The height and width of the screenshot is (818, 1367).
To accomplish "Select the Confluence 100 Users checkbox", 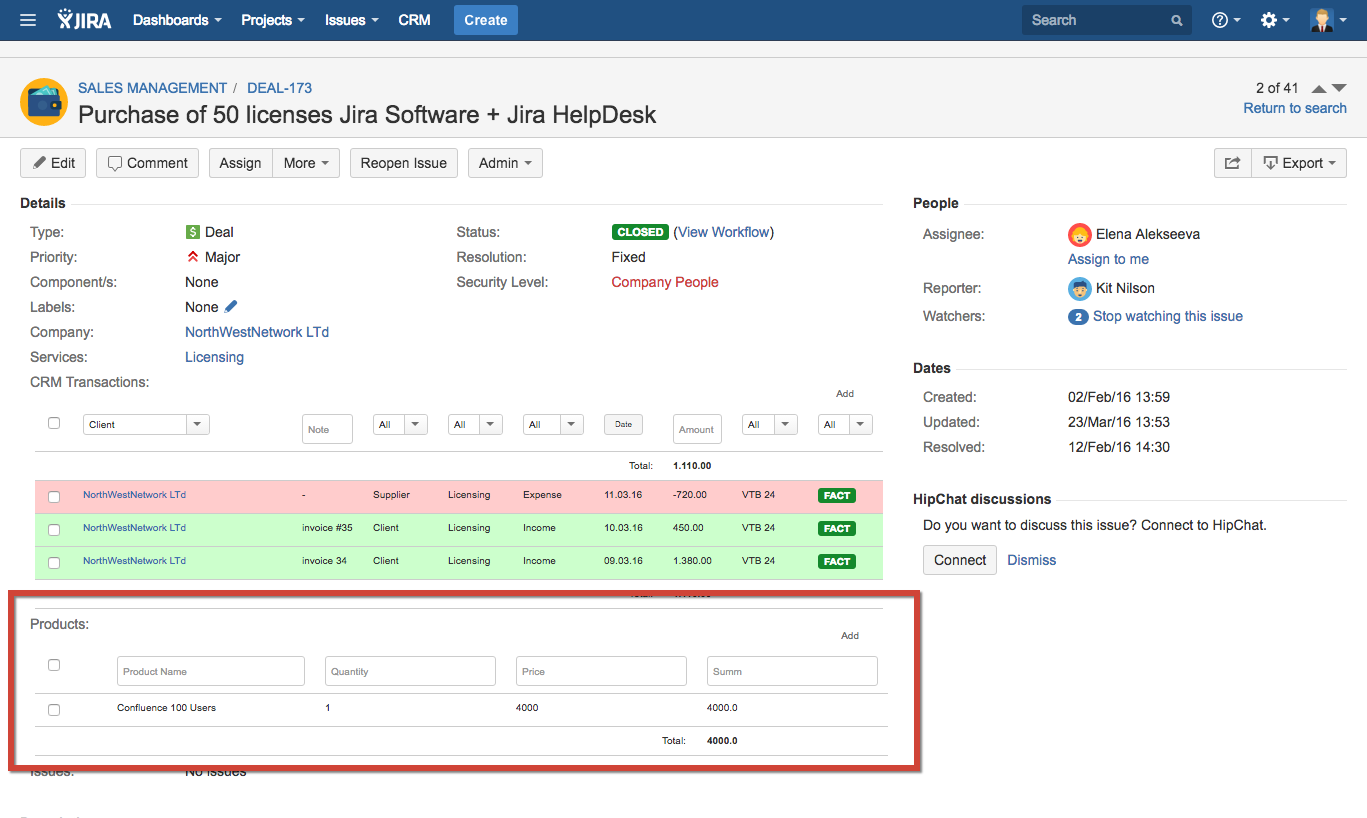I will (54, 709).
